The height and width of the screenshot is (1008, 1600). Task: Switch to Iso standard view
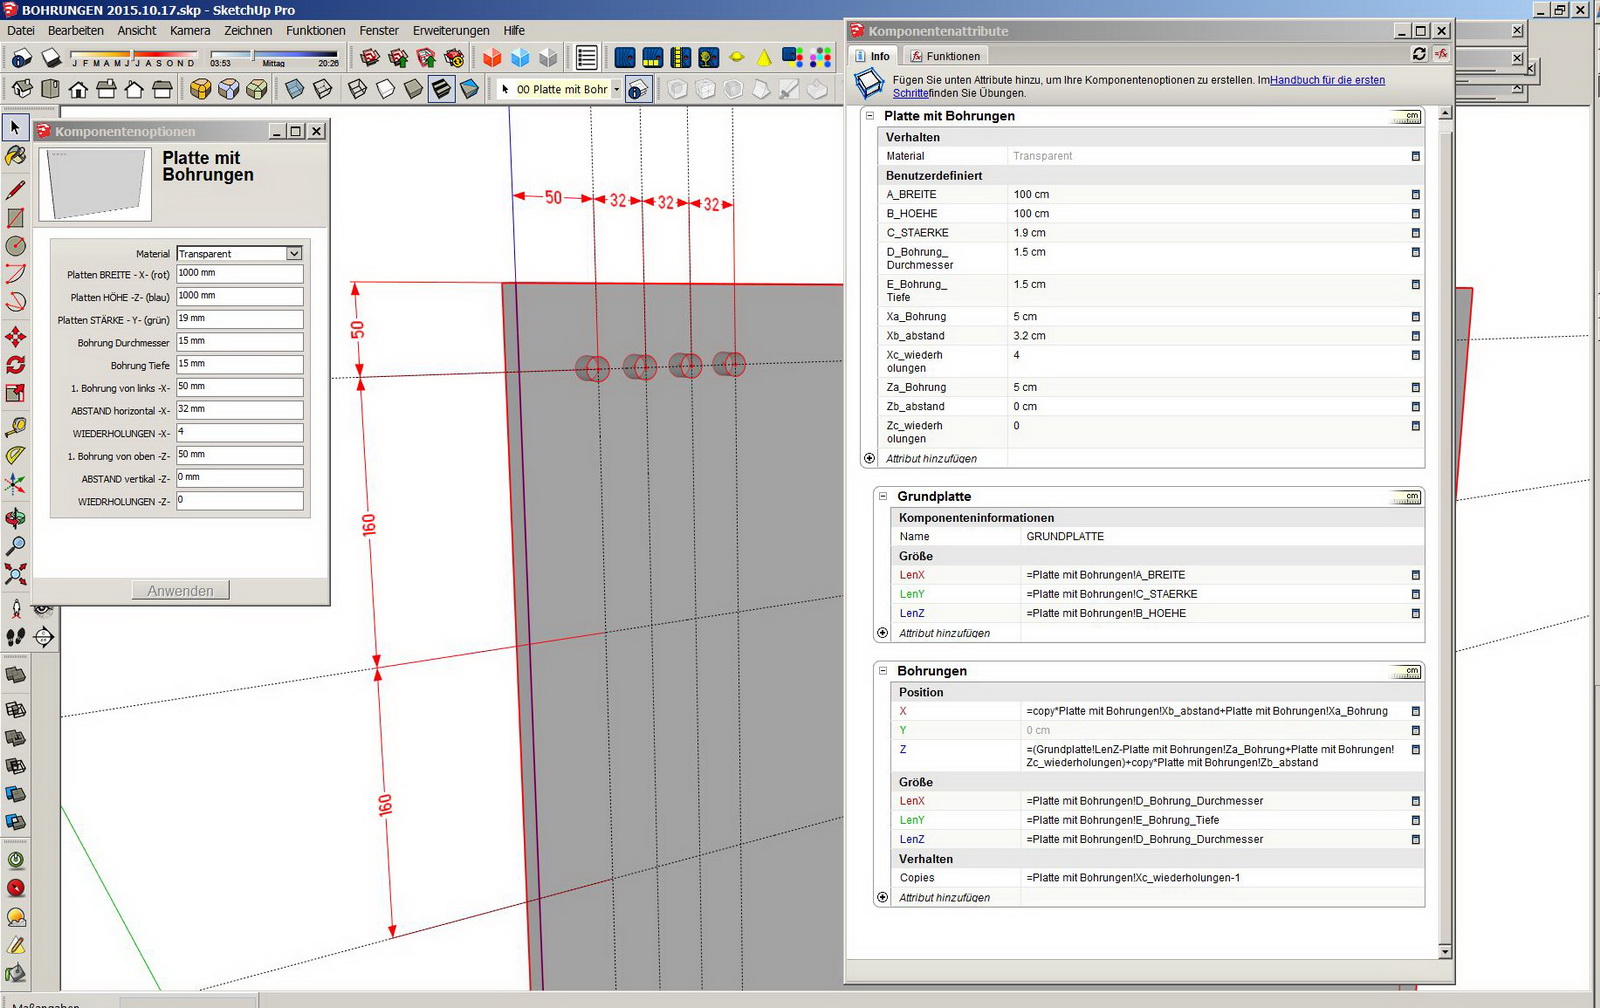pyautogui.click(x=22, y=90)
